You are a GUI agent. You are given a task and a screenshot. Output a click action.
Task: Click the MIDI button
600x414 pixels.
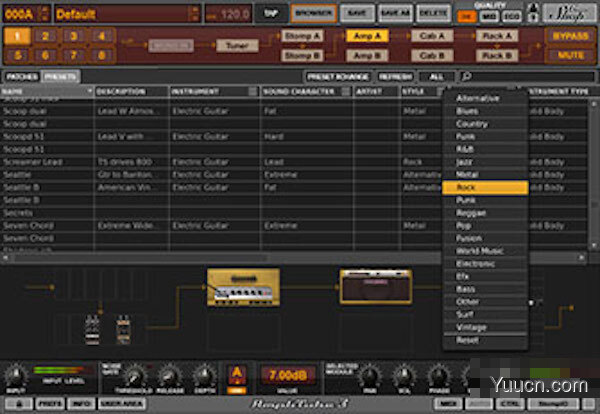tap(447, 404)
